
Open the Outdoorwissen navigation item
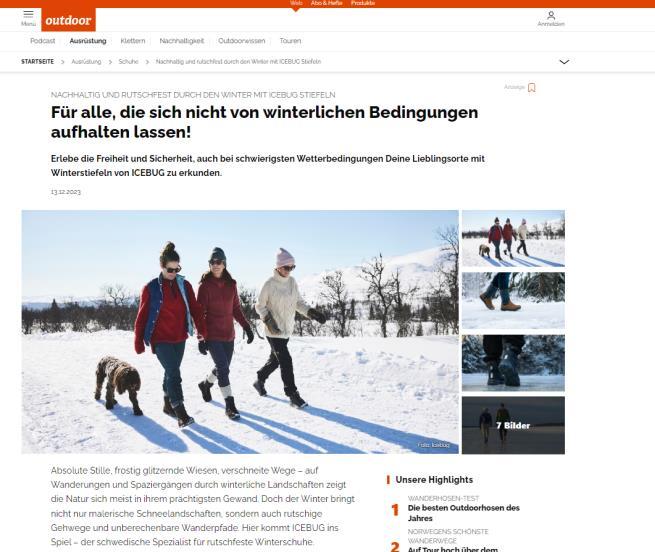pyautogui.click(x=241, y=41)
